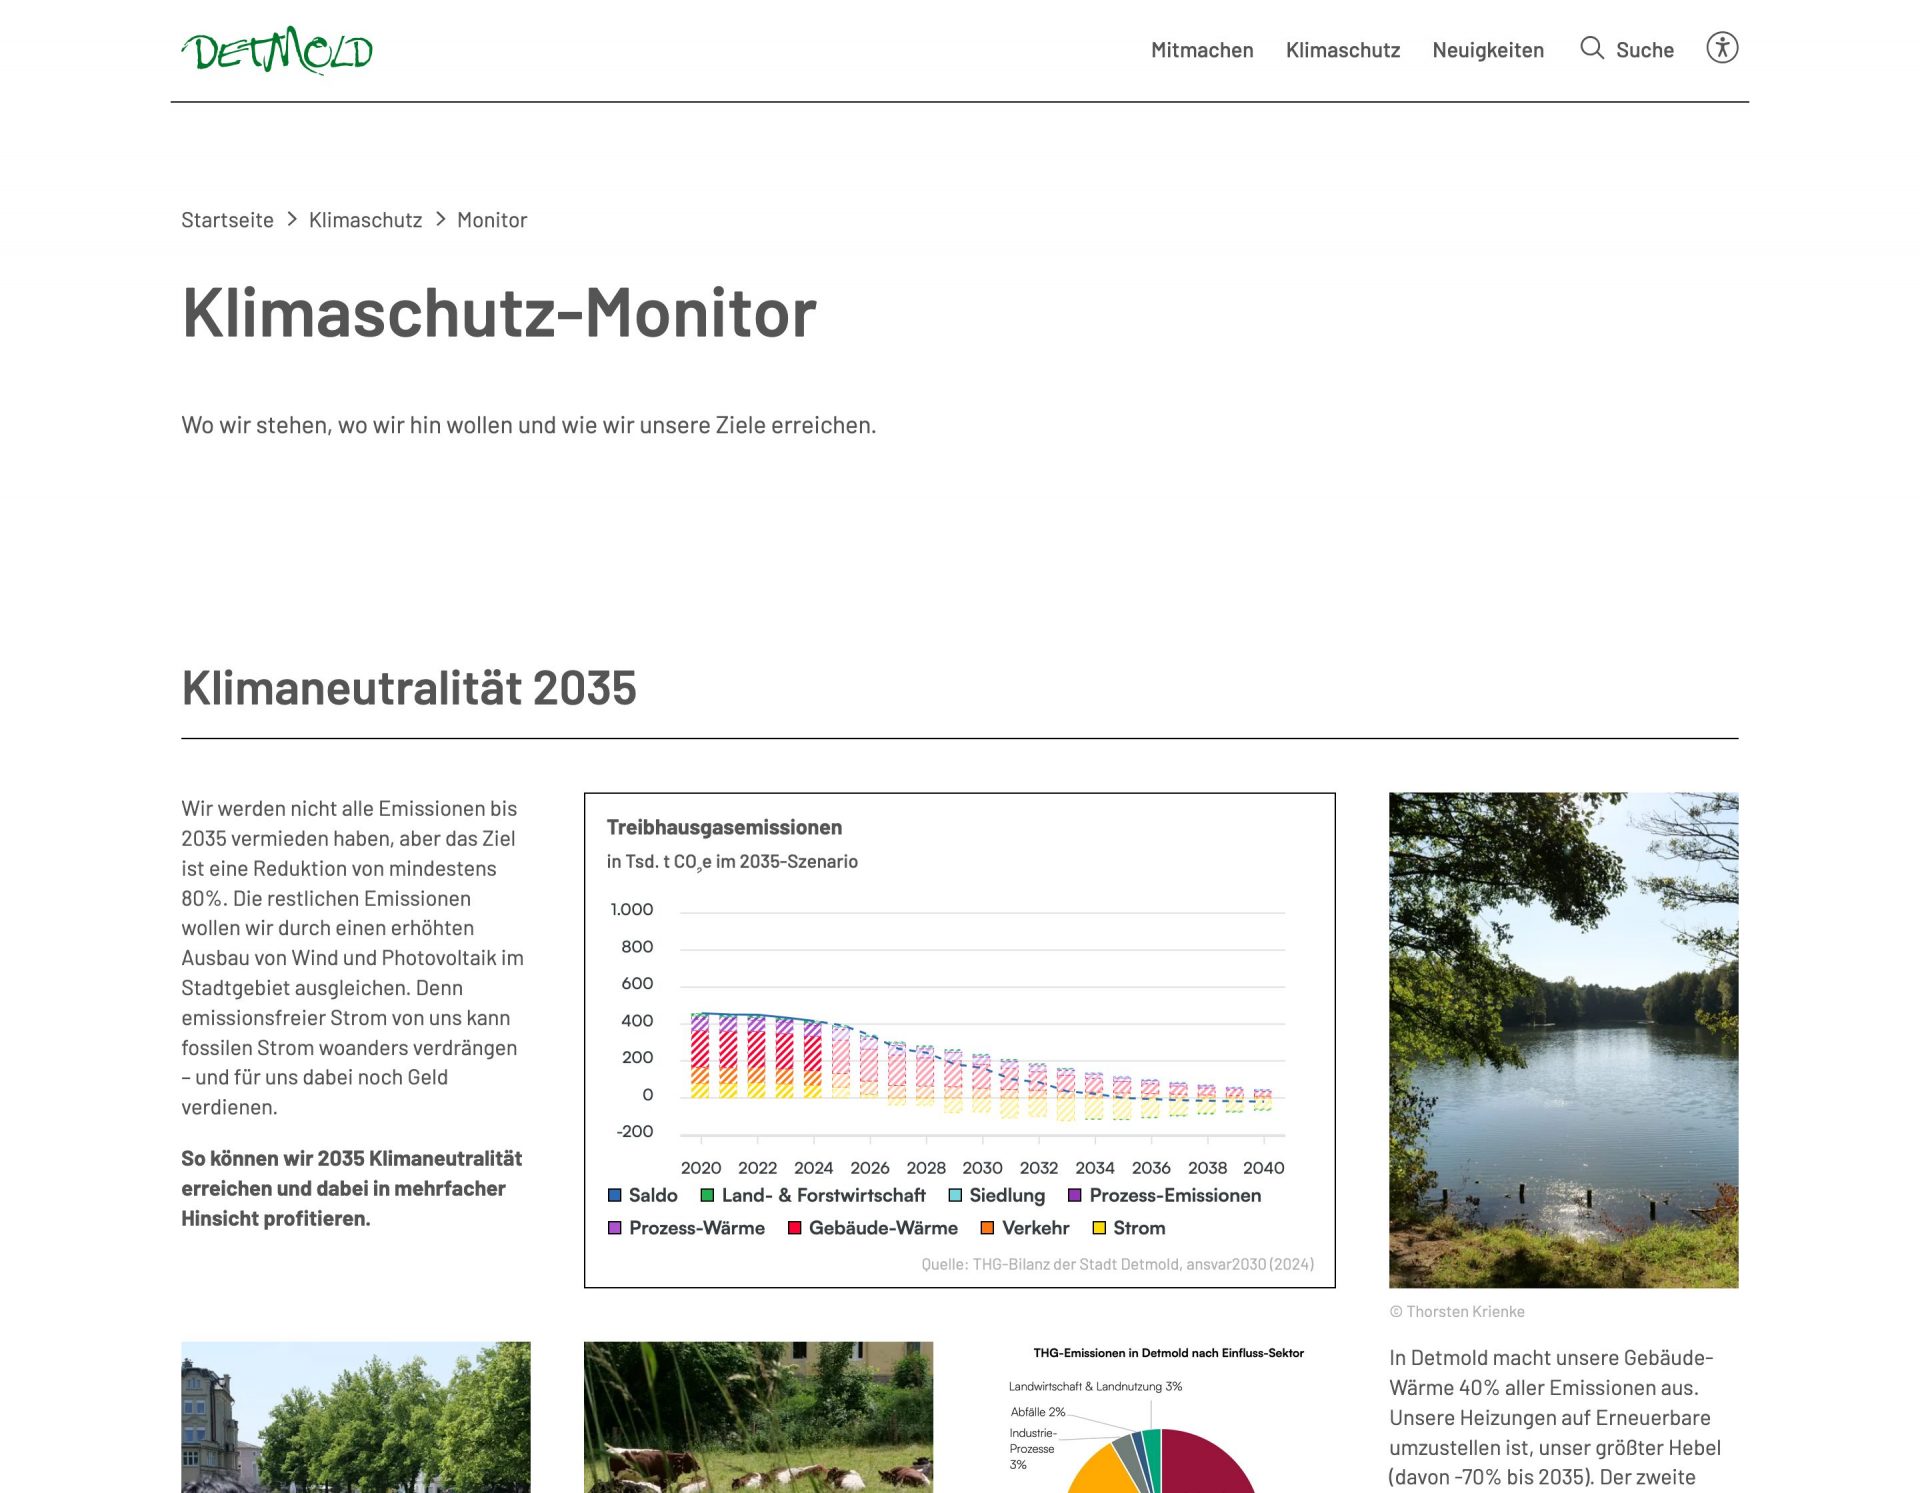Open the Klimaschutz navigation menu
The image size is (1920, 1493).
pyautogui.click(x=1343, y=50)
